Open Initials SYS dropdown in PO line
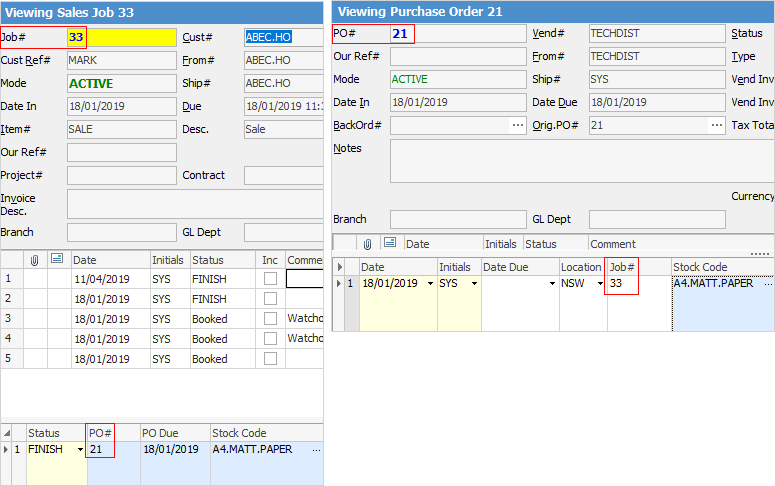 tap(474, 283)
